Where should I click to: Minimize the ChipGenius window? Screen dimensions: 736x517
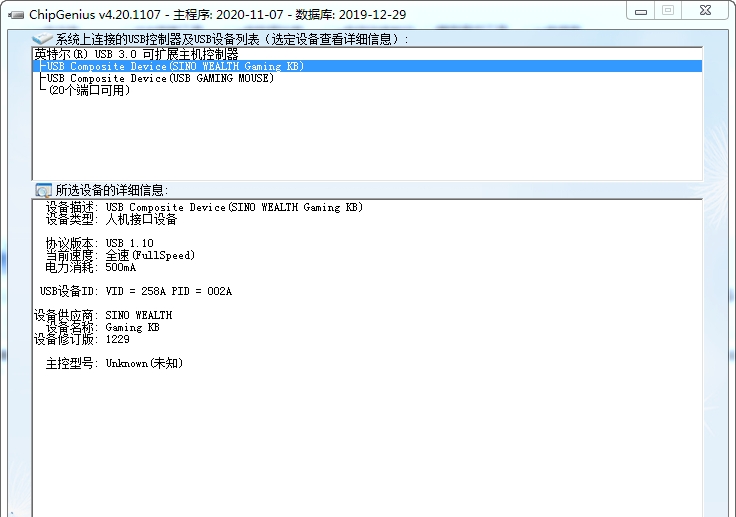pyautogui.click(x=642, y=10)
